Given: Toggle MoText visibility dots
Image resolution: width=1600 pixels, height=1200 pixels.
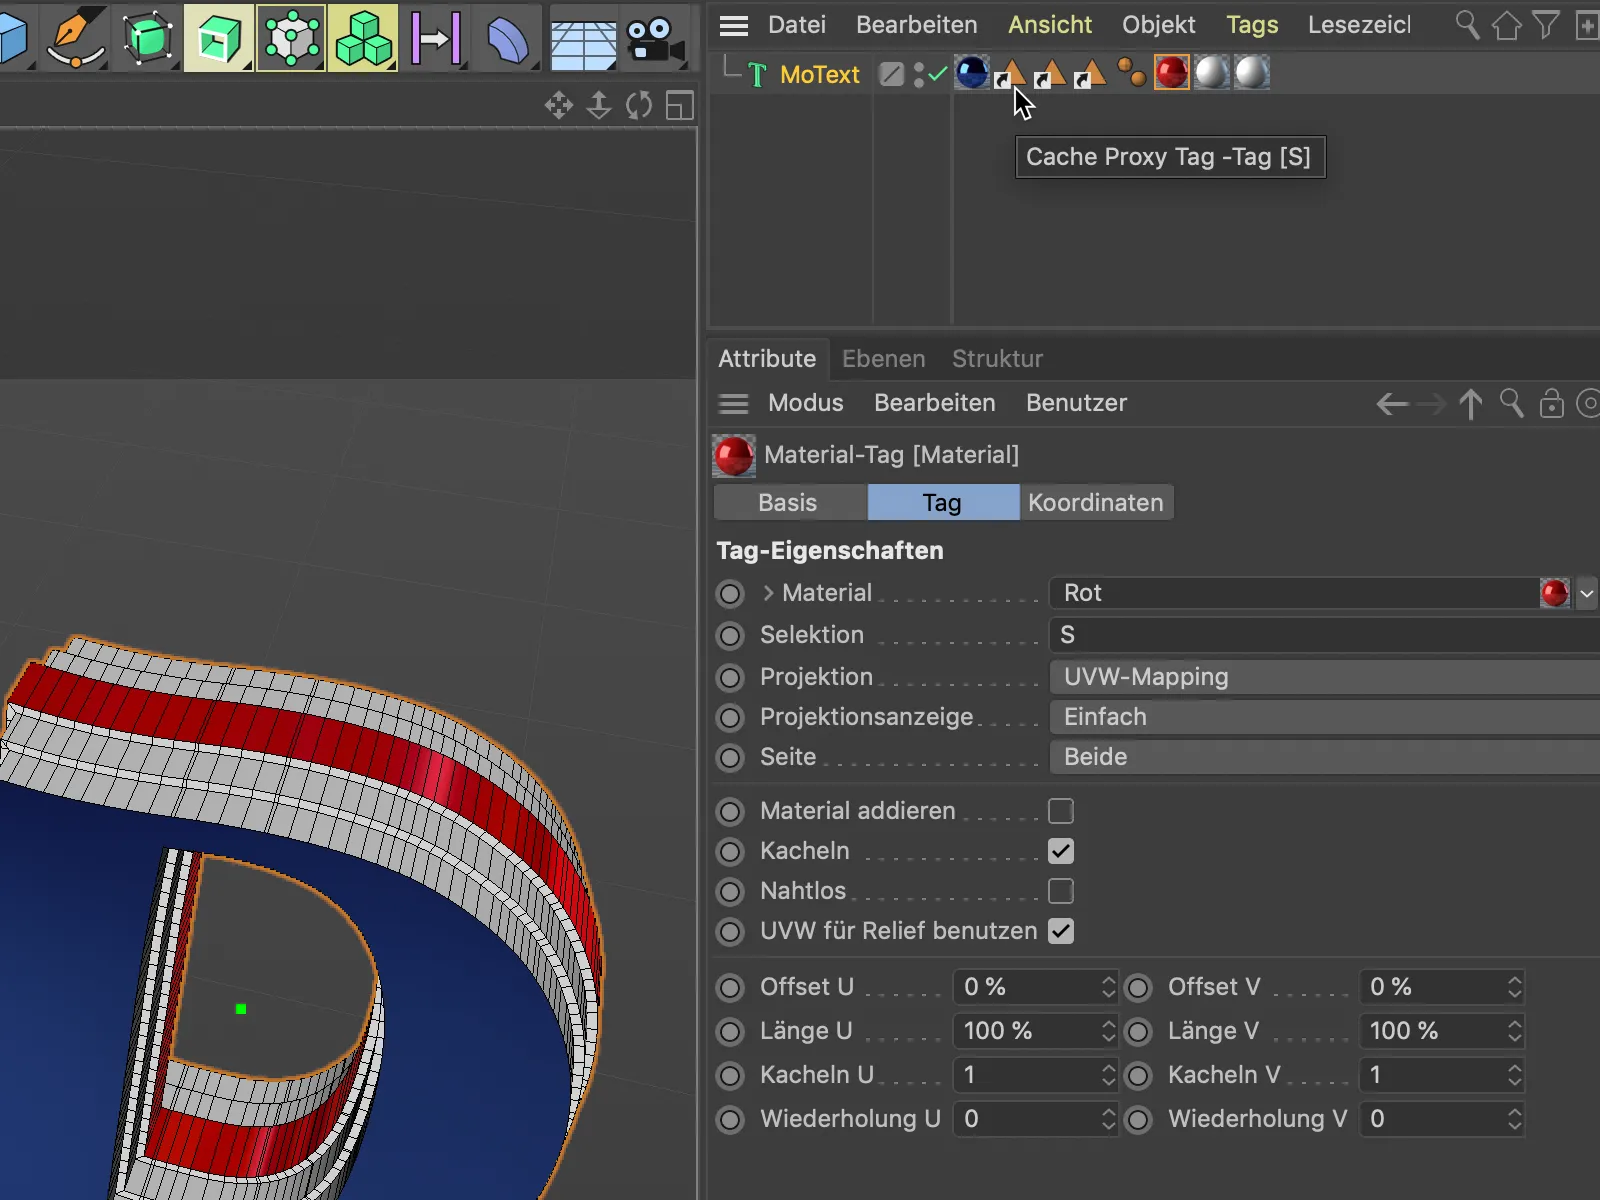Looking at the screenshot, I should pyautogui.click(x=919, y=75).
